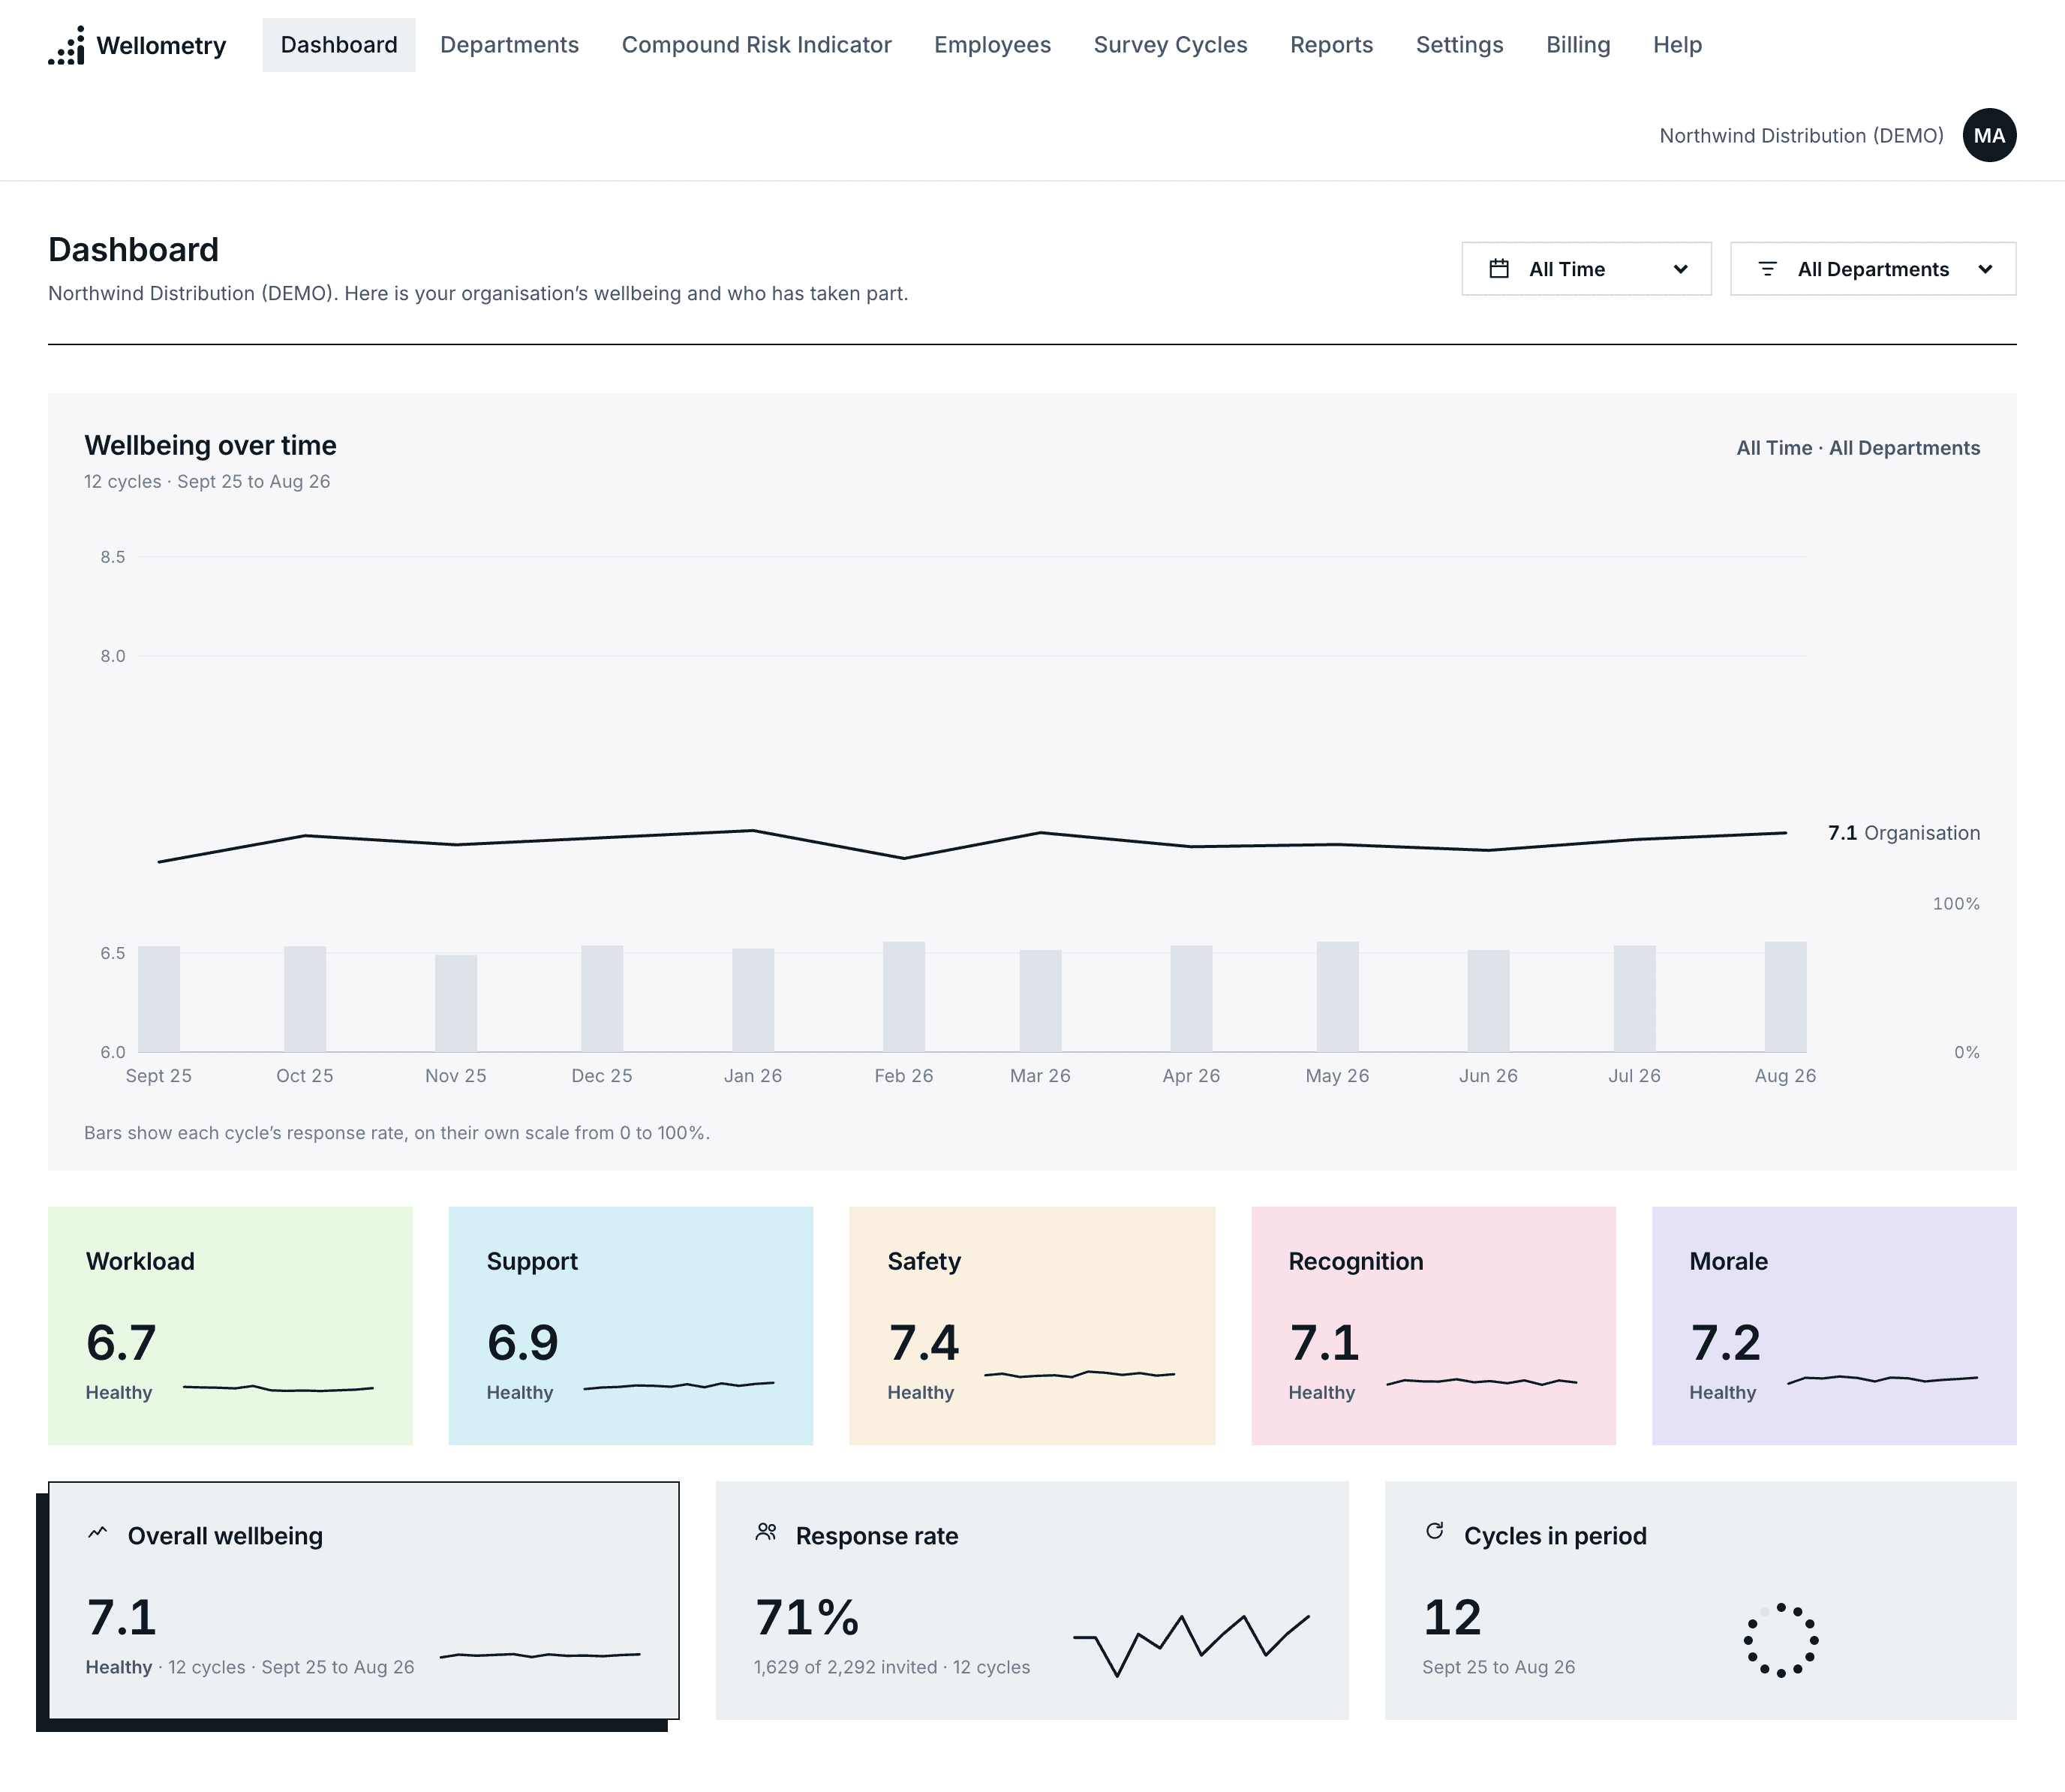Click the trend line icon next to Overall wellbeing
The height and width of the screenshot is (1792, 2065).
coord(97,1532)
